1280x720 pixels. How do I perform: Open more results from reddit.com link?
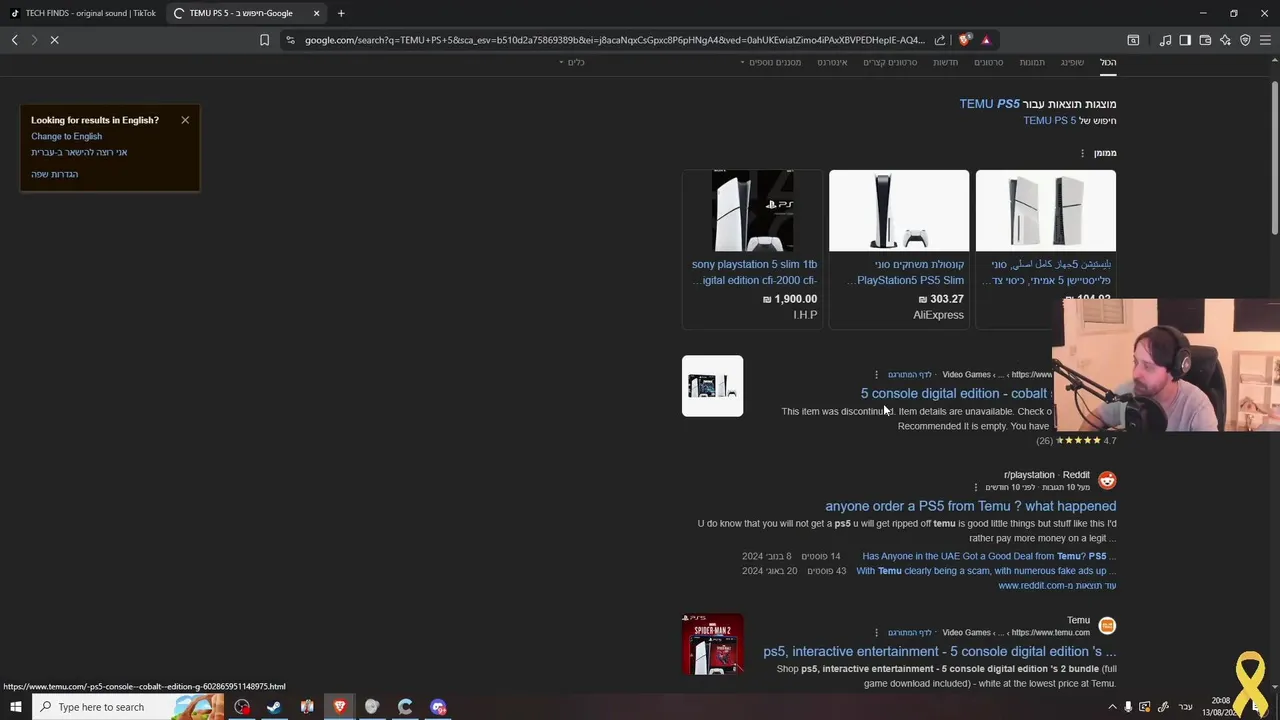click(x=1057, y=586)
